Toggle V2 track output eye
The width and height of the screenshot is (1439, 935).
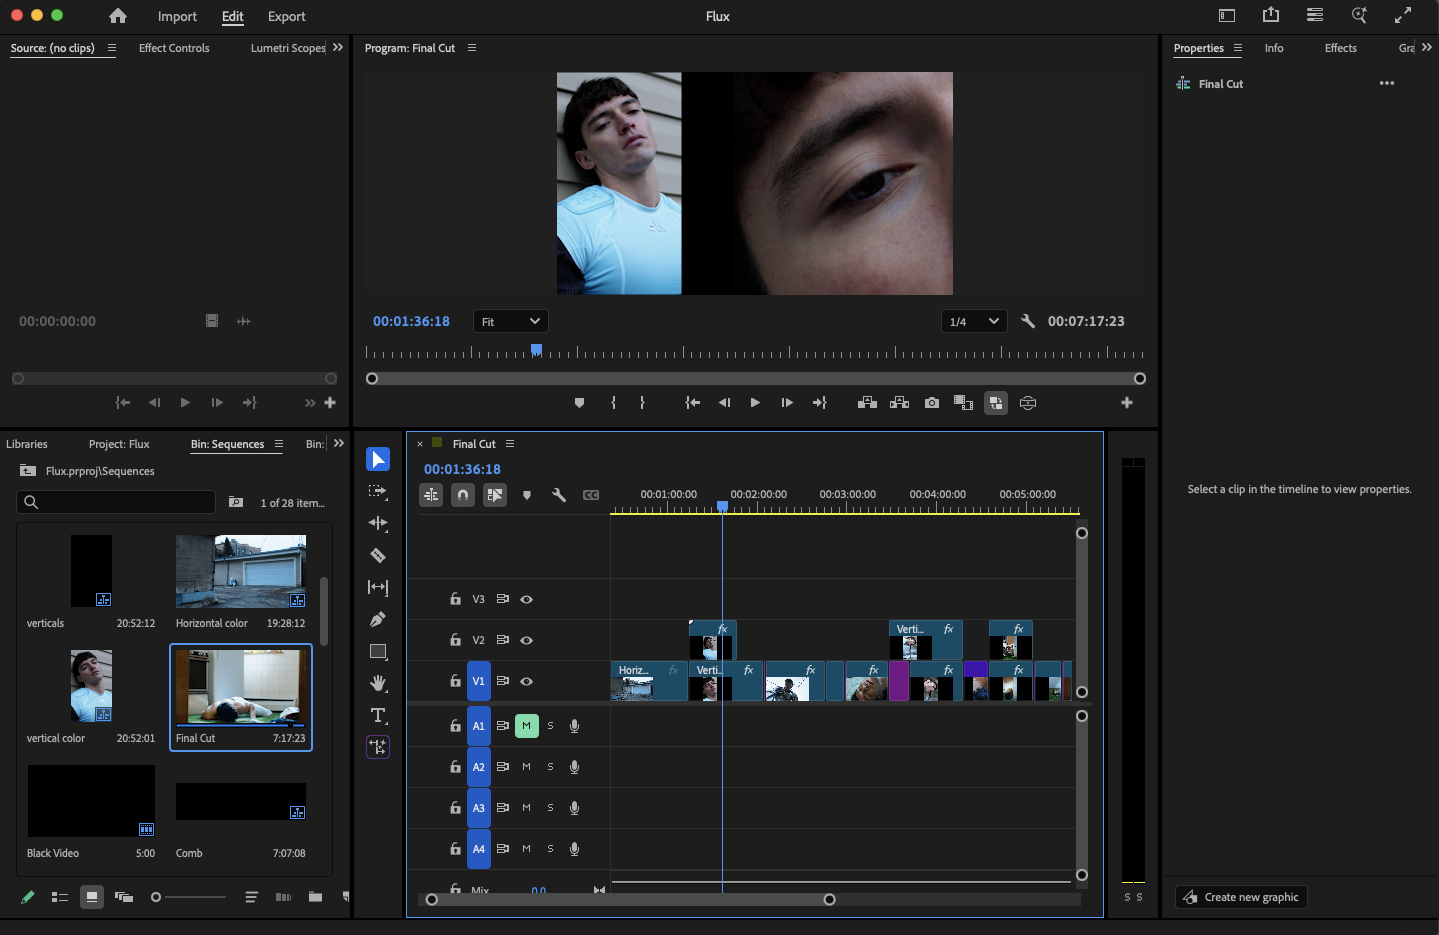click(x=527, y=640)
